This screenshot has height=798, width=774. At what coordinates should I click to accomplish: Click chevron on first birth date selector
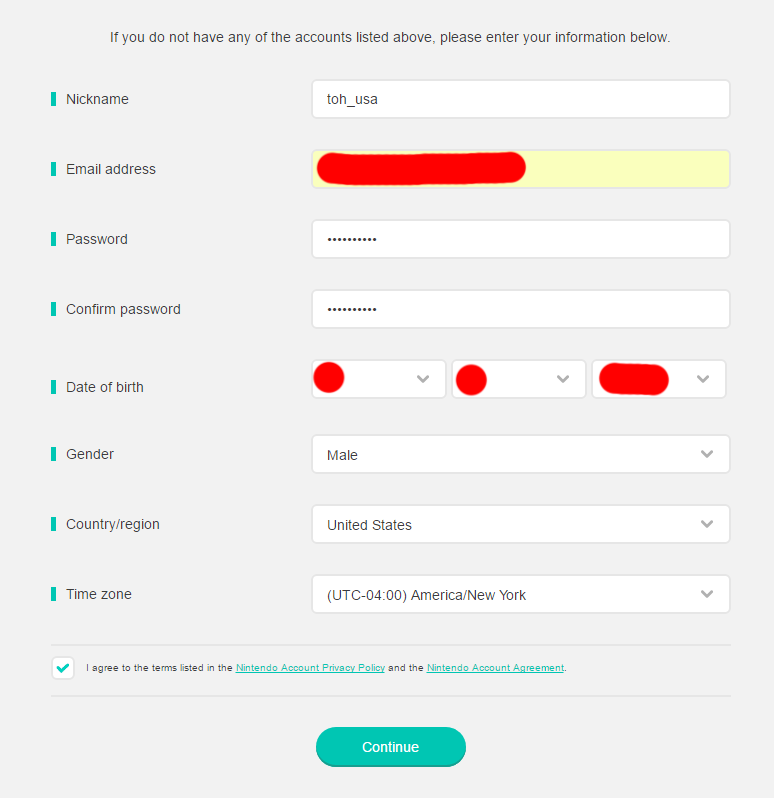(423, 379)
